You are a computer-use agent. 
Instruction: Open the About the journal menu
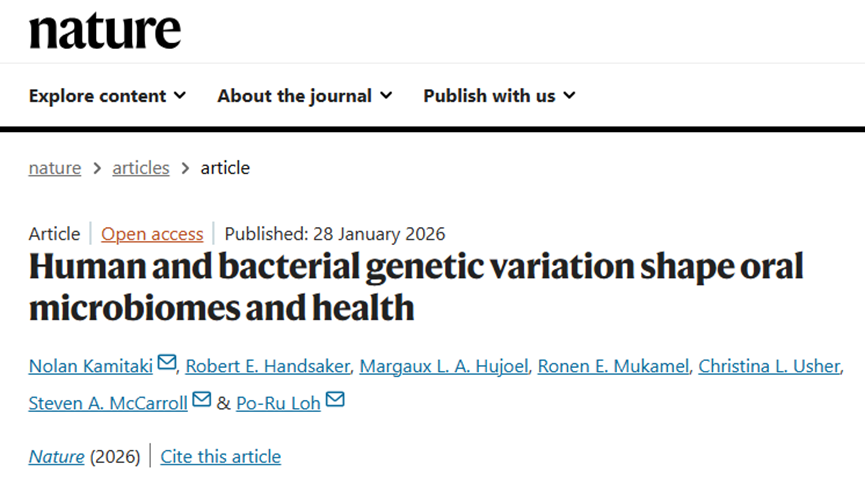tap(305, 95)
